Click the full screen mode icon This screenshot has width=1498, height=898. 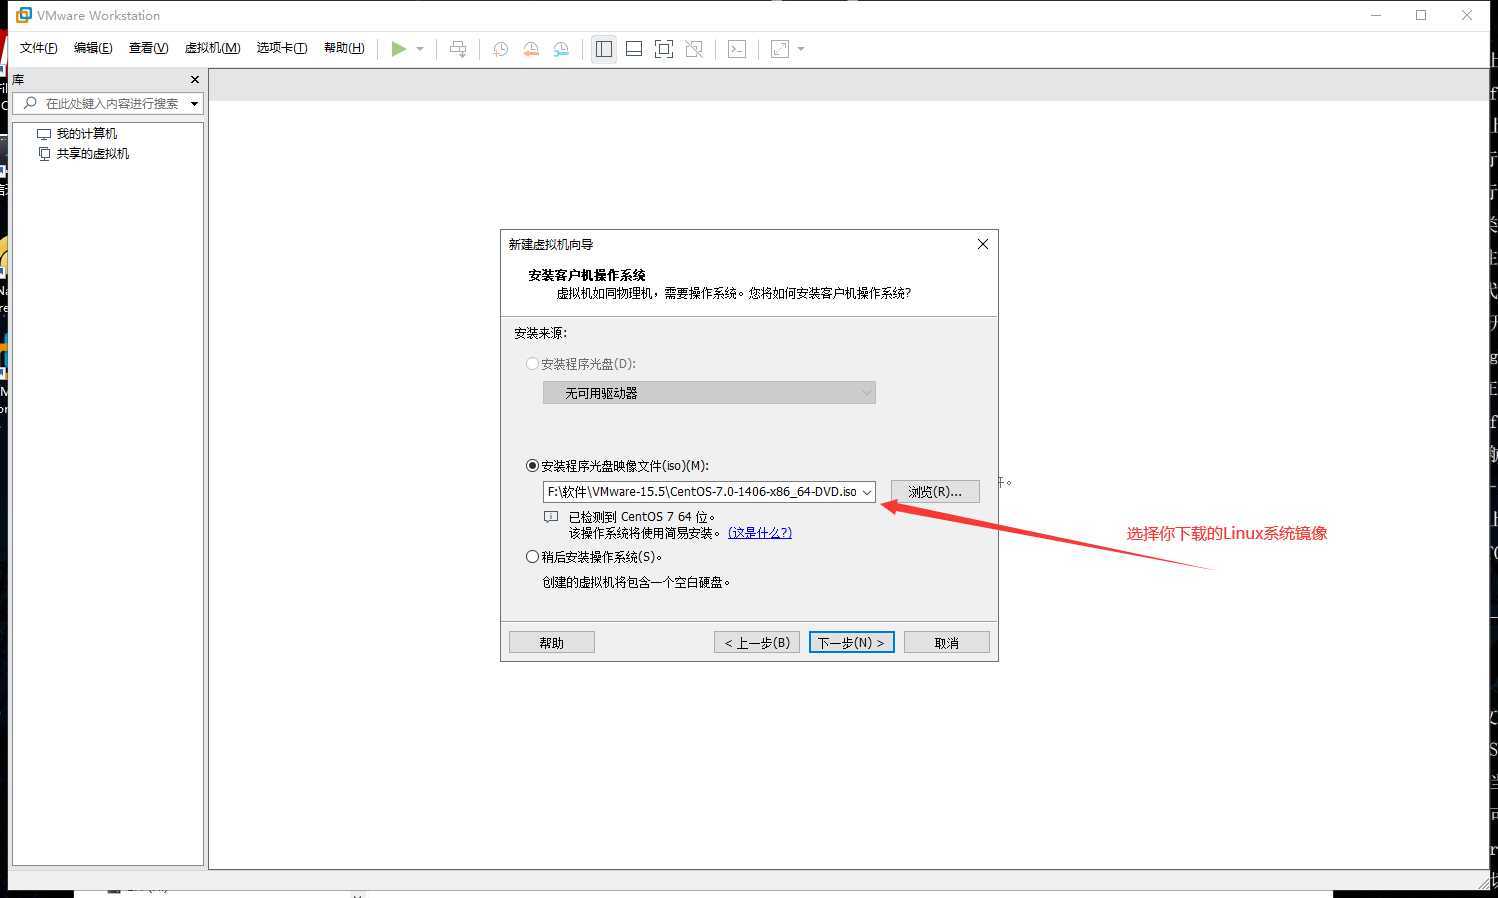664,49
